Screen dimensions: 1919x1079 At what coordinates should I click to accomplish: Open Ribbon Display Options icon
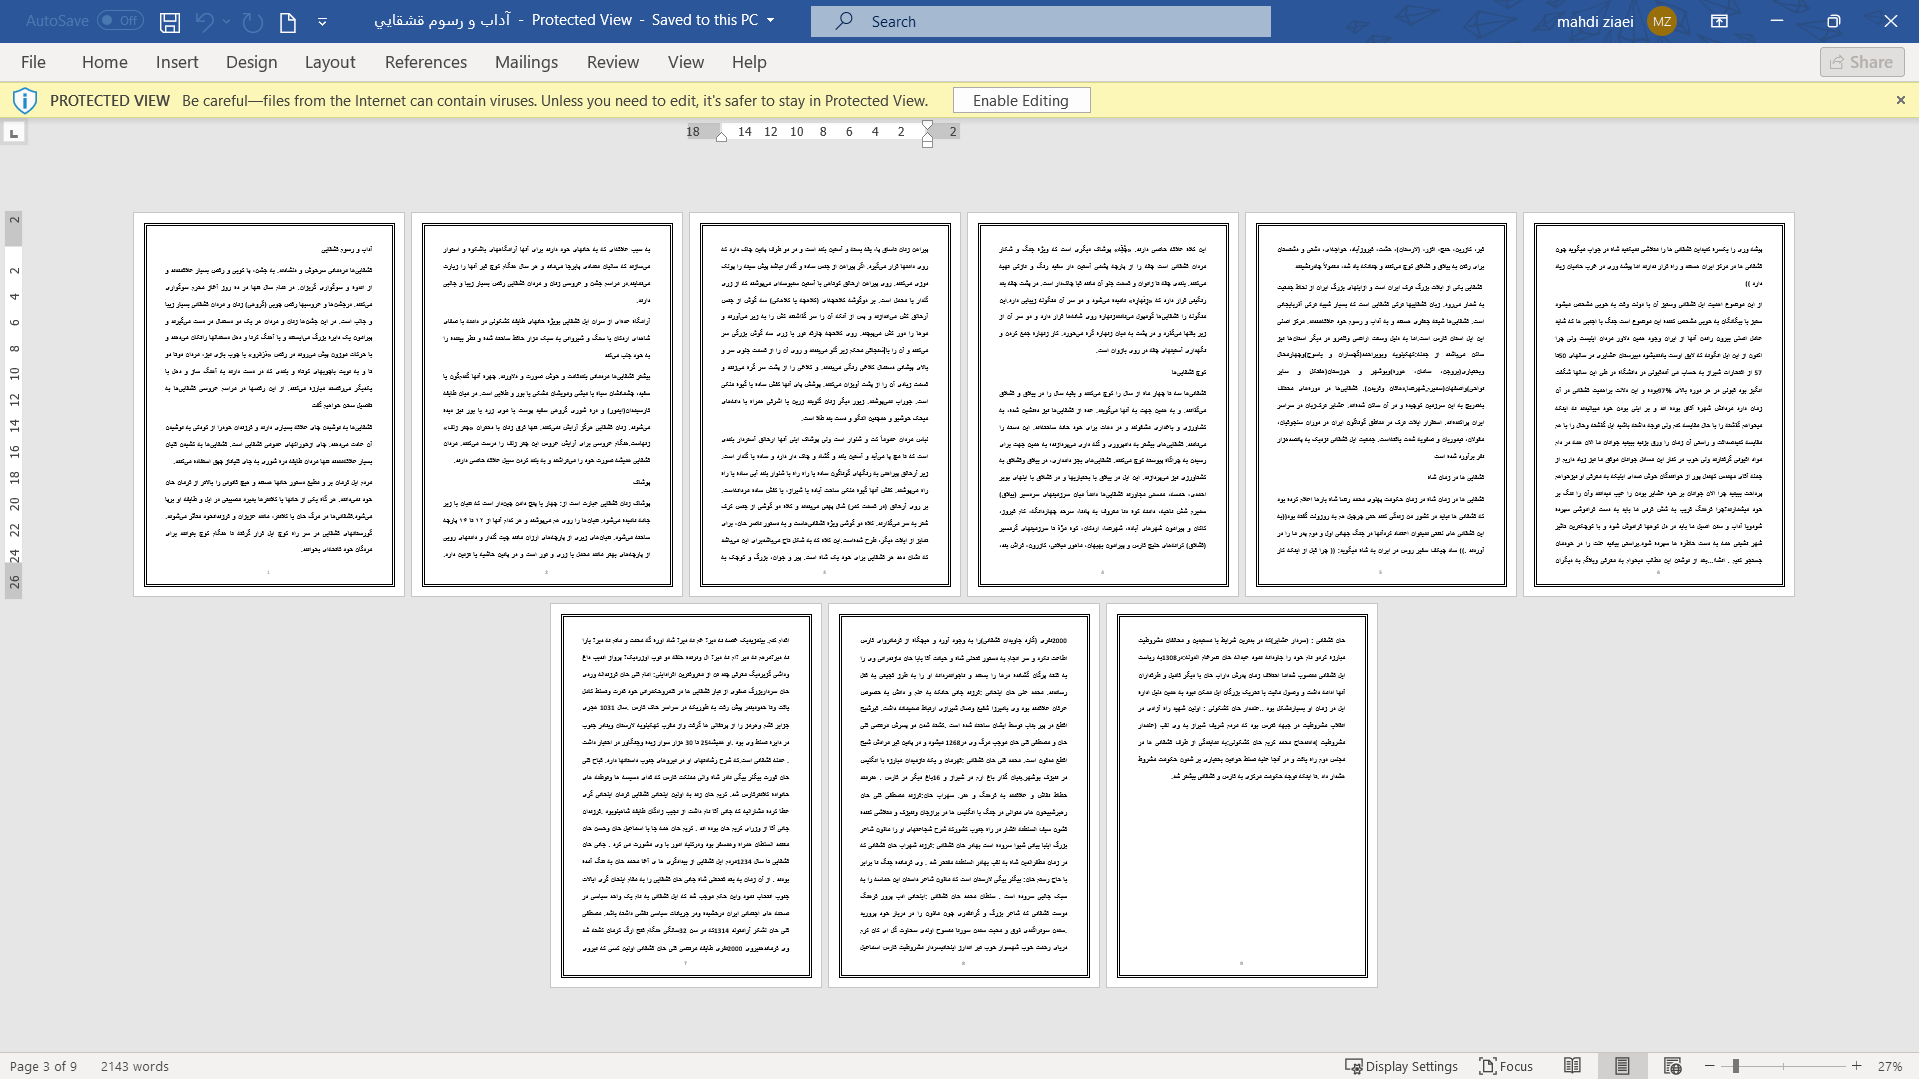tap(1719, 21)
